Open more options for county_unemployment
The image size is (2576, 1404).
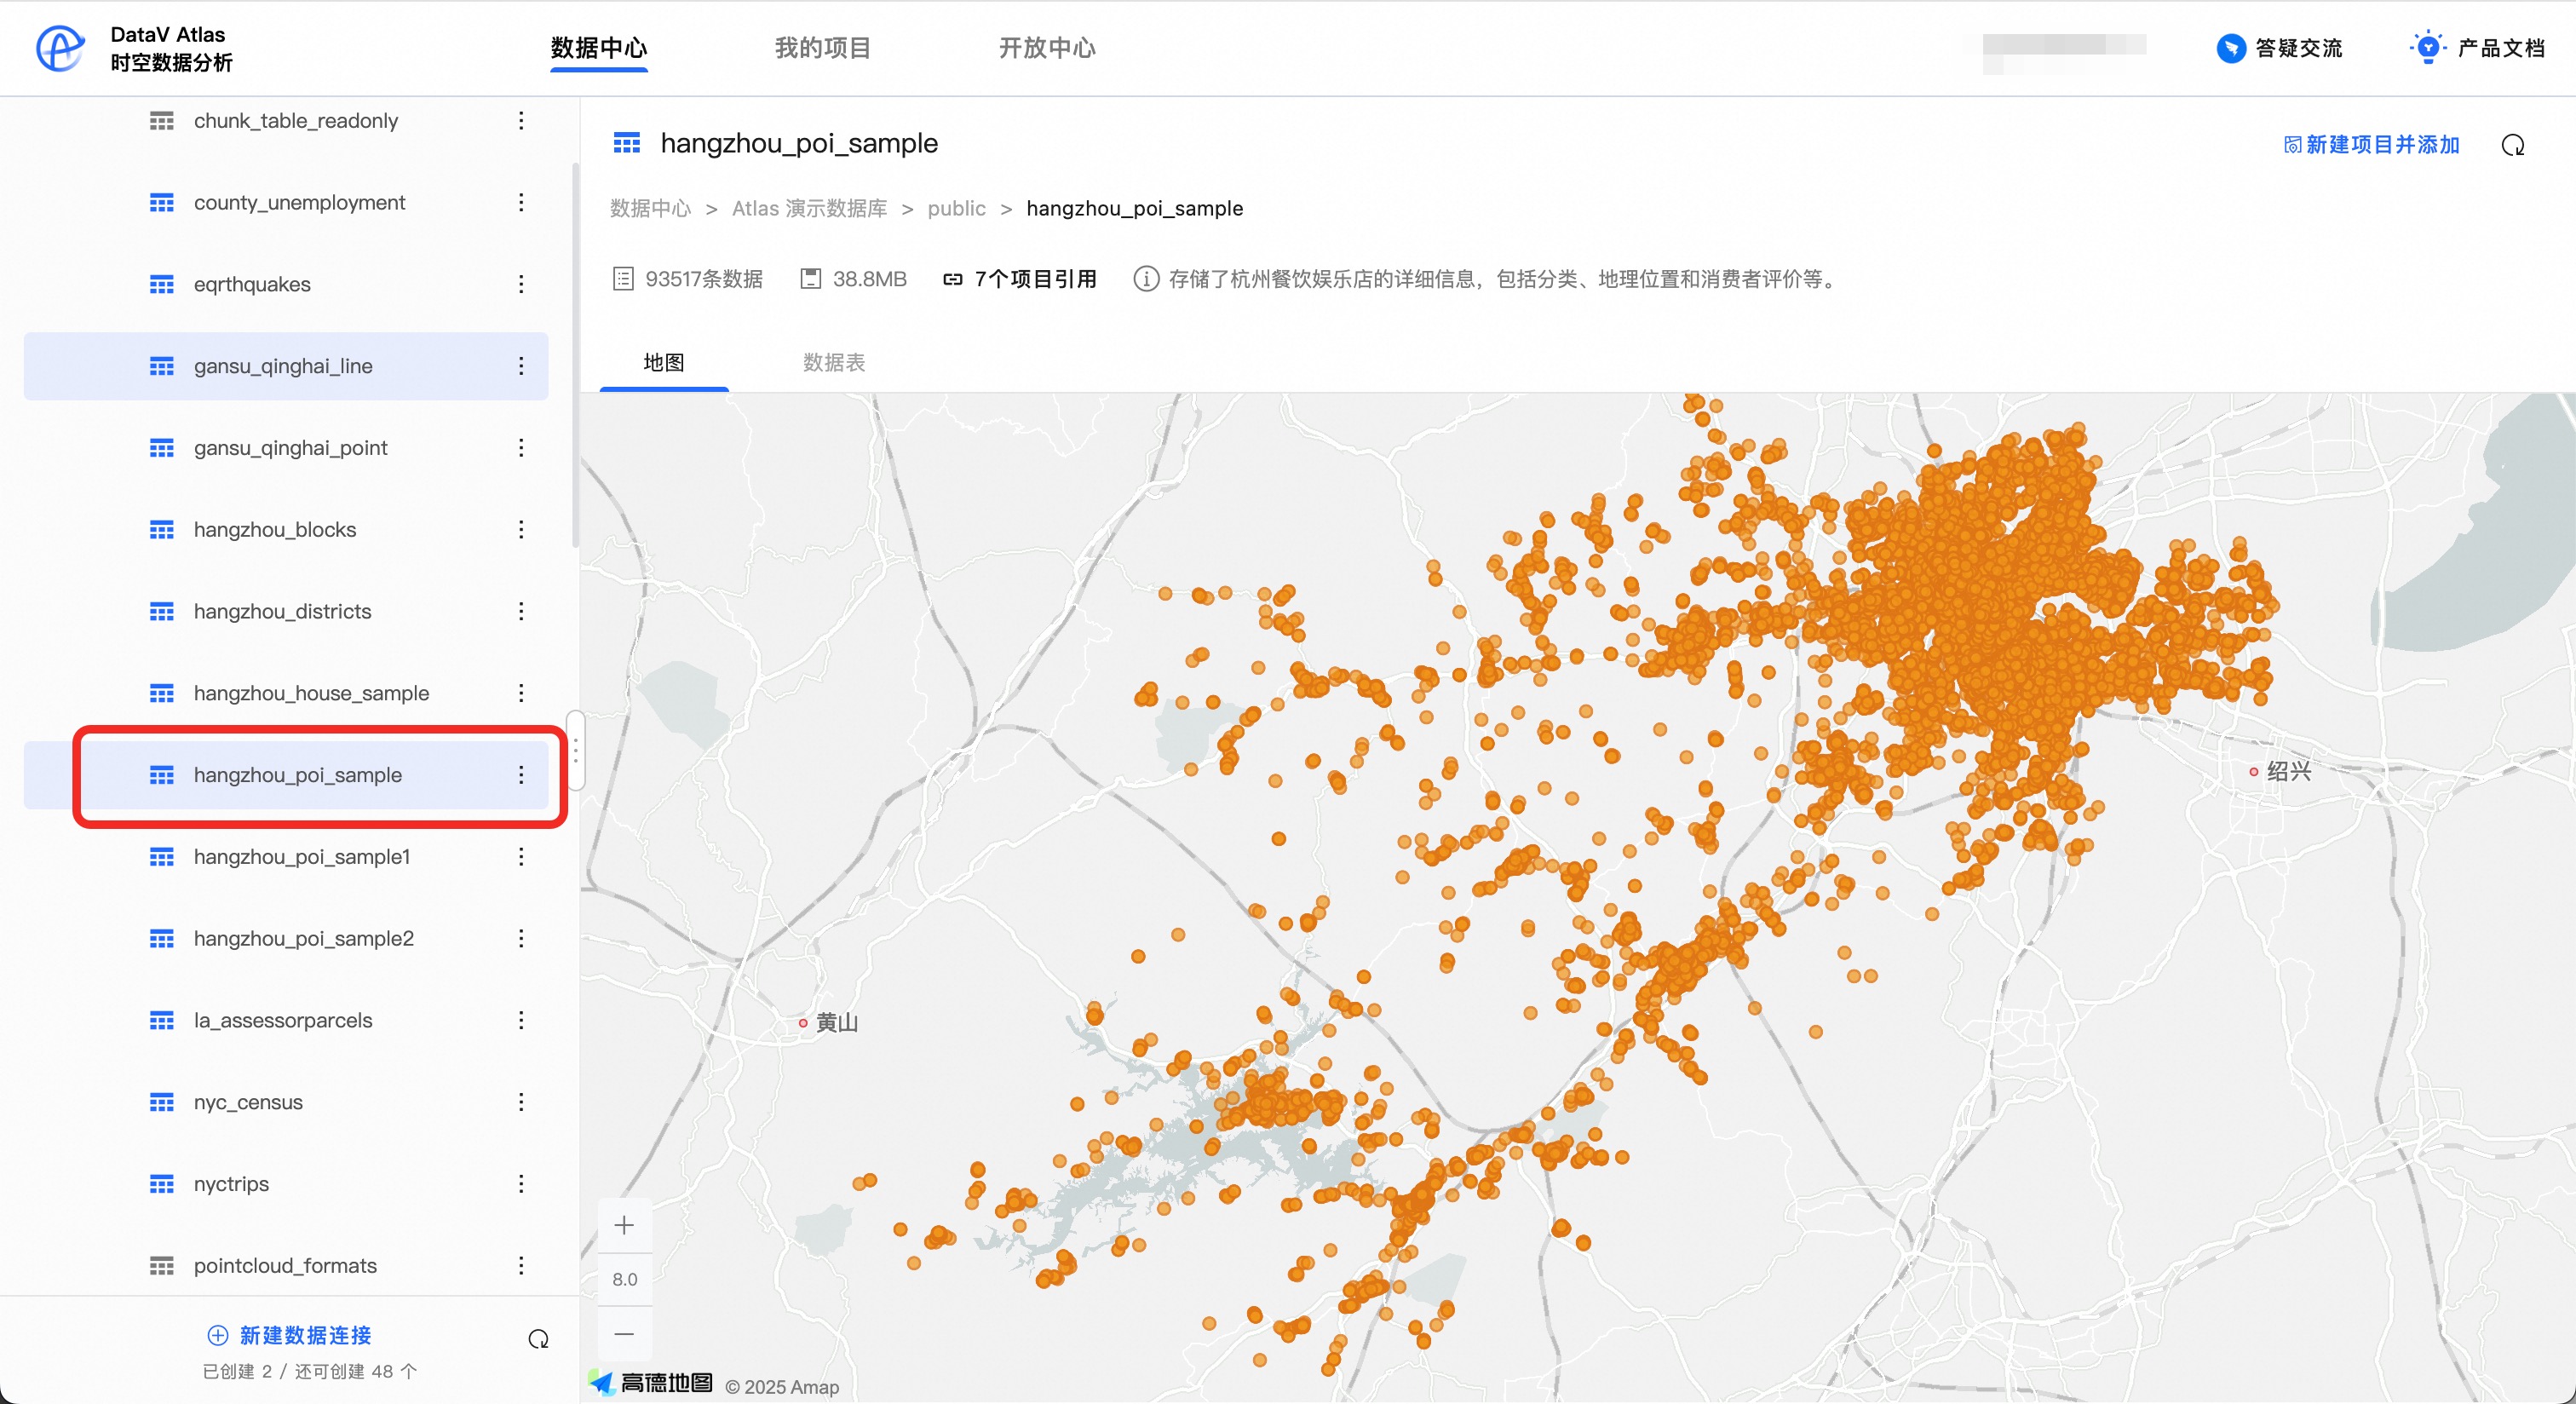coord(521,203)
